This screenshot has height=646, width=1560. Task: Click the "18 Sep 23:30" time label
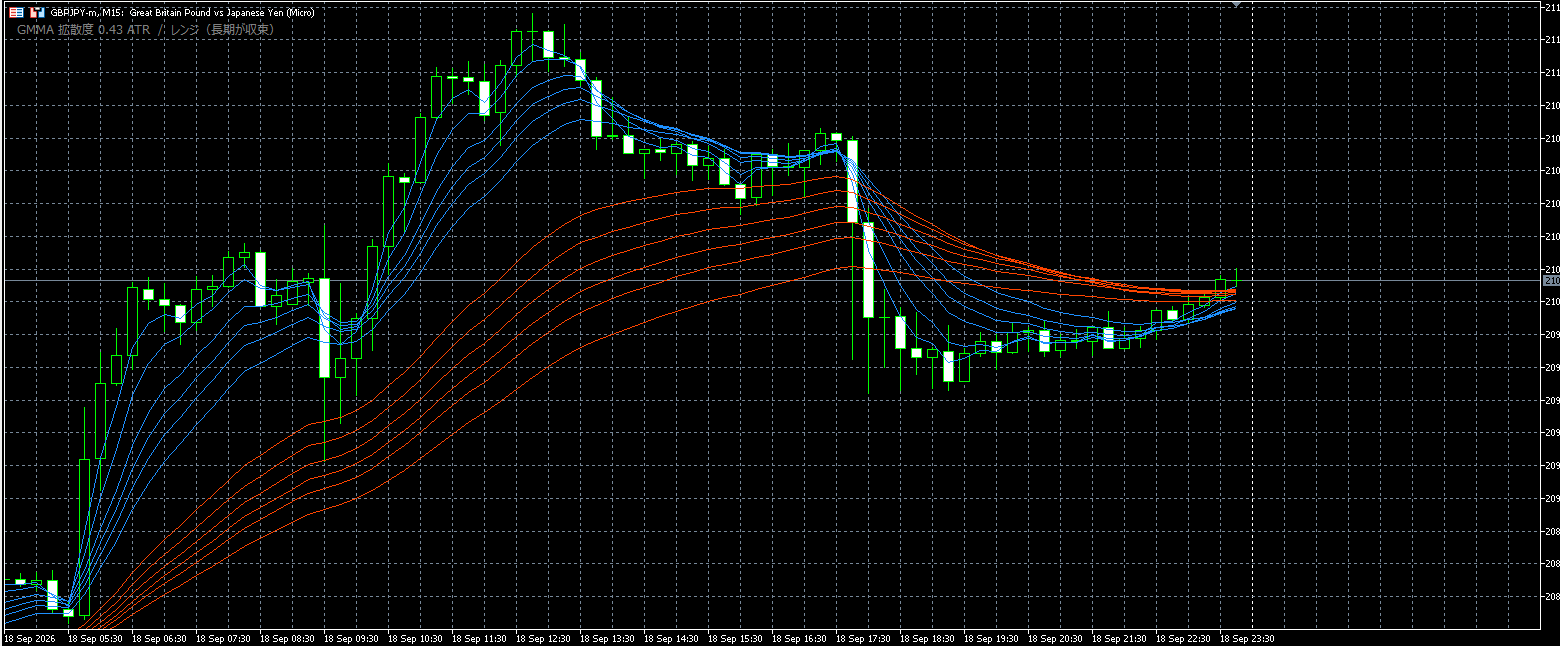click(x=1246, y=638)
